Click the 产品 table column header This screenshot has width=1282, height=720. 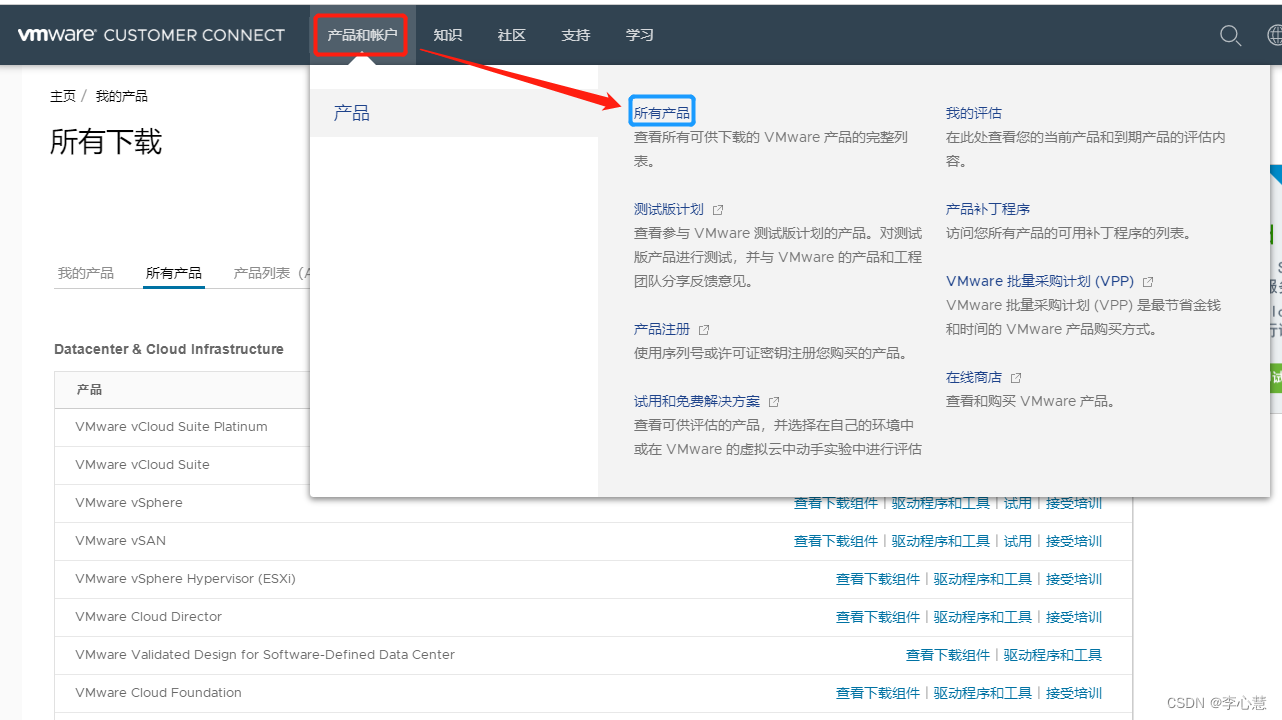(x=89, y=390)
